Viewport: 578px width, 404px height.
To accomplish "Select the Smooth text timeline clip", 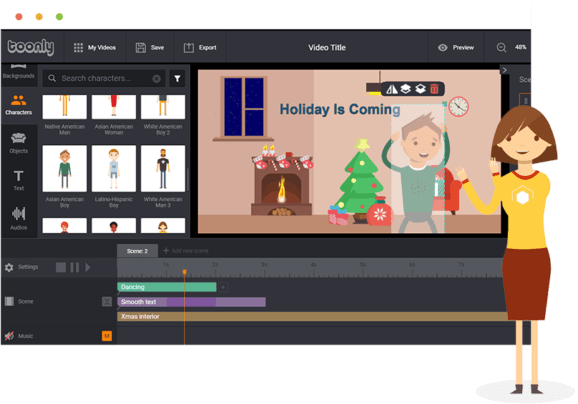I will (191, 302).
